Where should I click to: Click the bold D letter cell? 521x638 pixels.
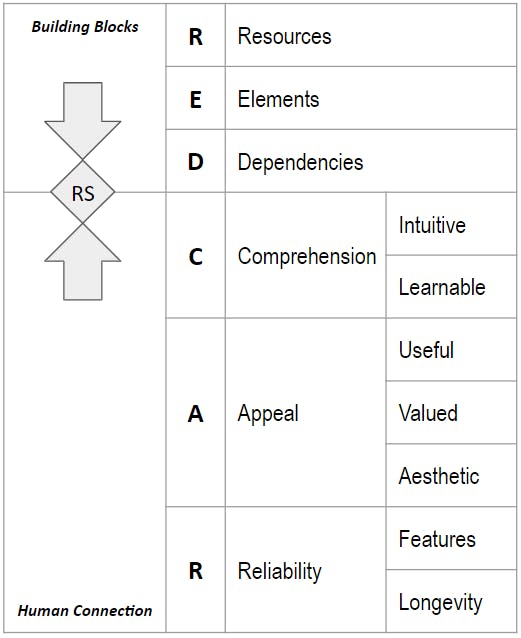coord(196,161)
